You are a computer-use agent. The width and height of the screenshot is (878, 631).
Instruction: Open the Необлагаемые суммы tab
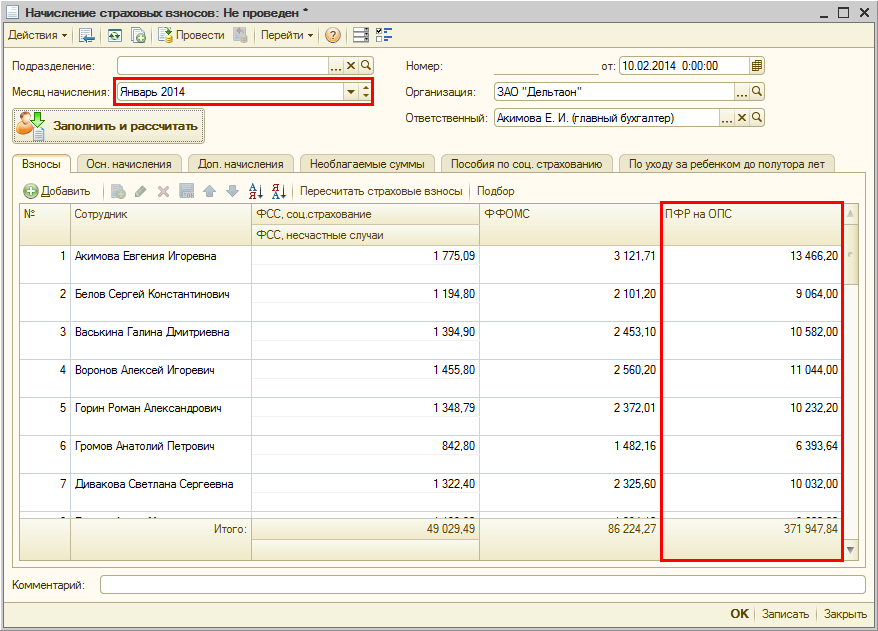tap(367, 164)
